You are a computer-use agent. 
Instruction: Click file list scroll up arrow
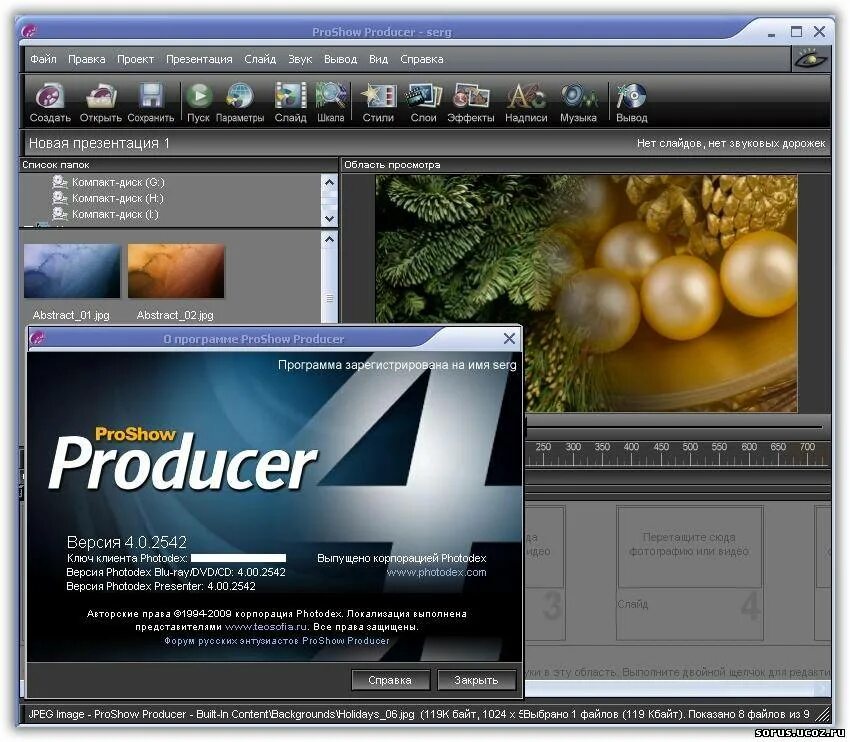tap(329, 239)
